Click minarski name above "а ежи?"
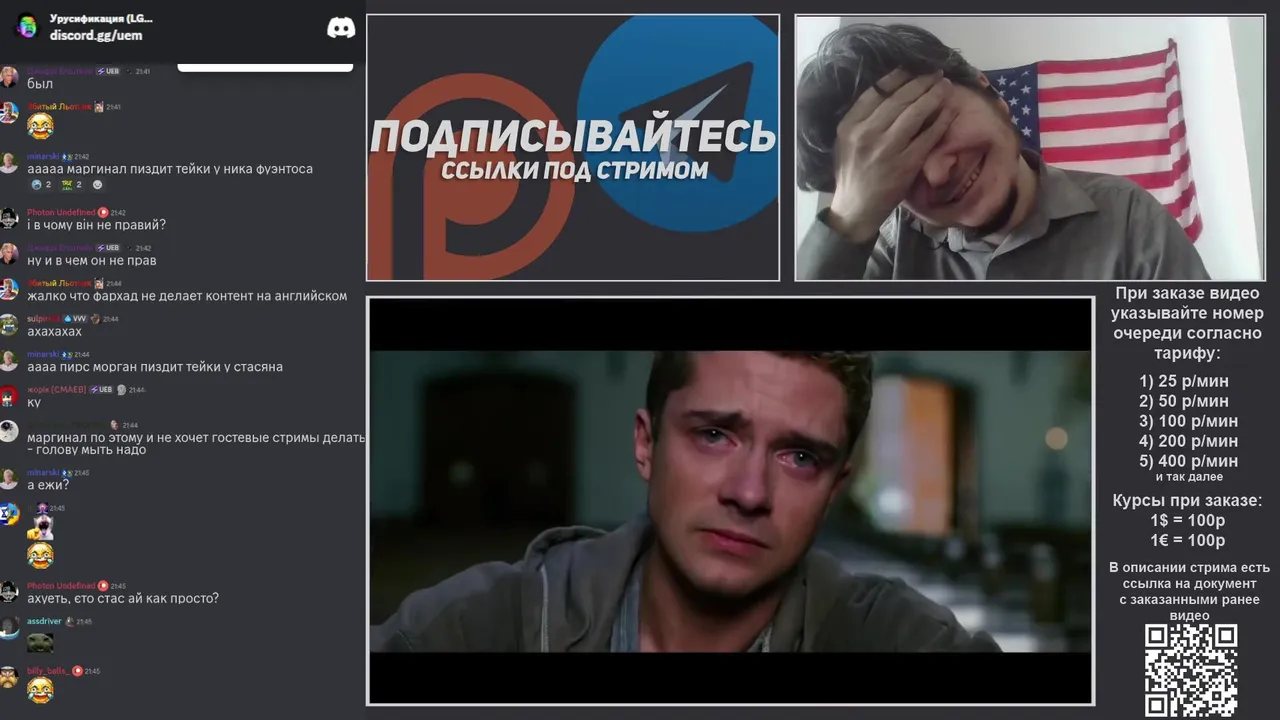 [x=43, y=473]
